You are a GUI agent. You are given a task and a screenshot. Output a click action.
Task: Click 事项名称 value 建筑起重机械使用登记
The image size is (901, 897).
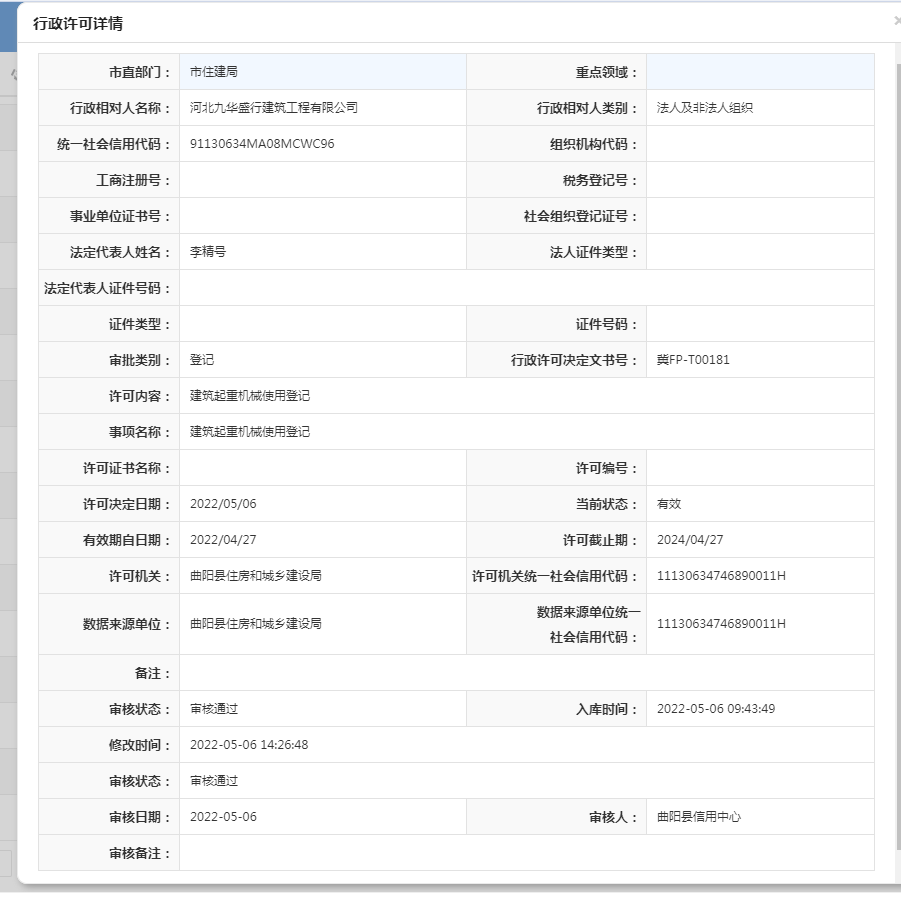click(250, 432)
